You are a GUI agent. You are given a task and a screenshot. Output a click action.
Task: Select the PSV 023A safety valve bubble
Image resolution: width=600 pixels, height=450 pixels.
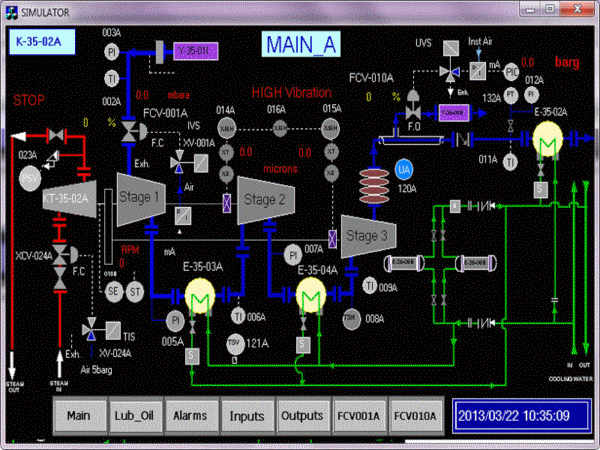coord(30,178)
